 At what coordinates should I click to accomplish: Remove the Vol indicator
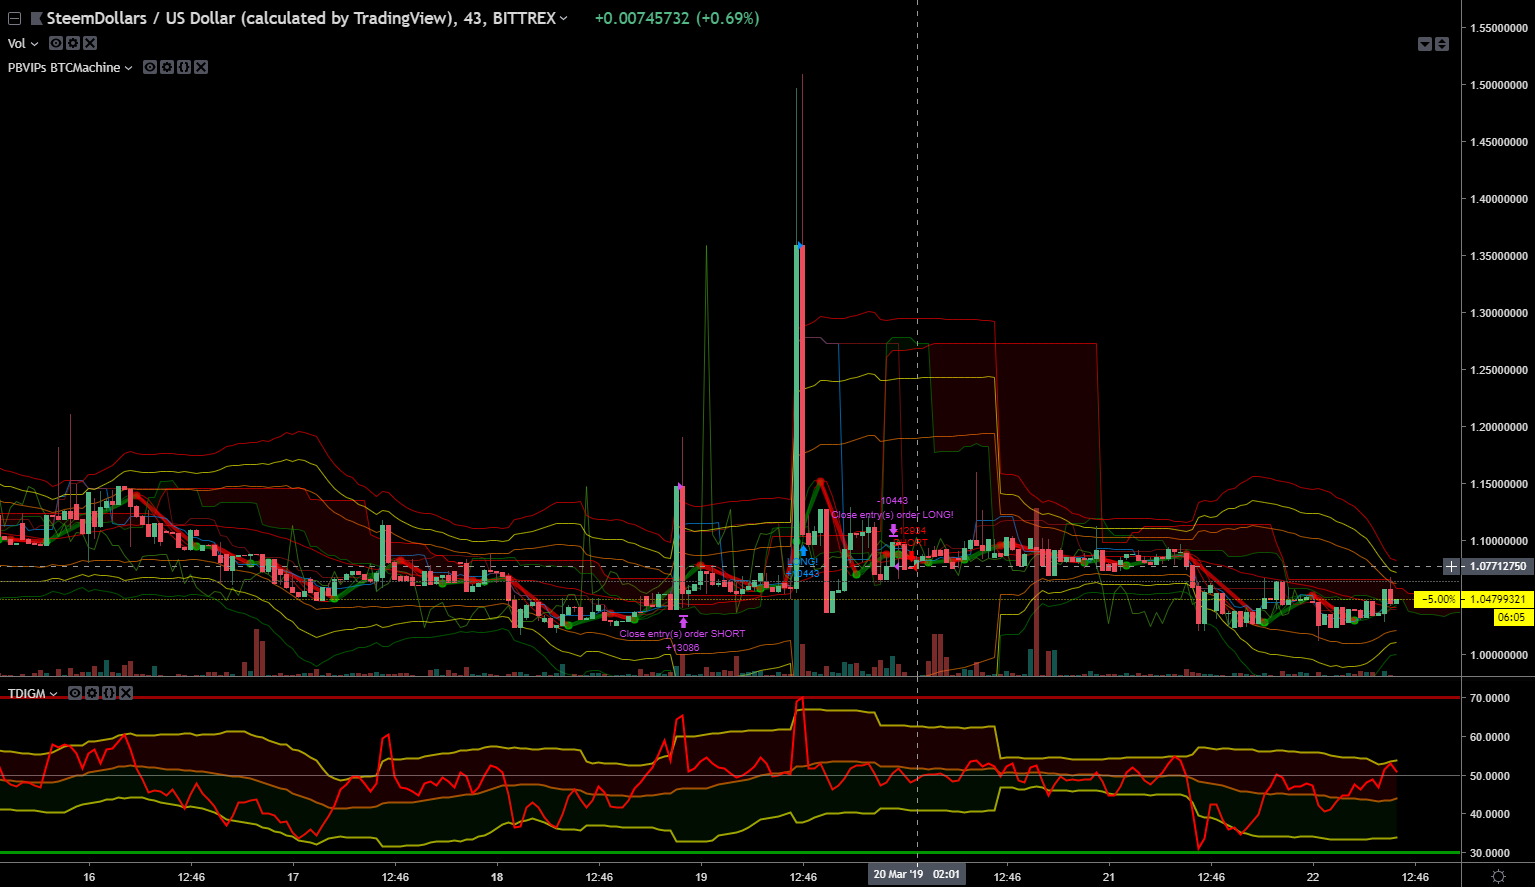tap(90, 44)
